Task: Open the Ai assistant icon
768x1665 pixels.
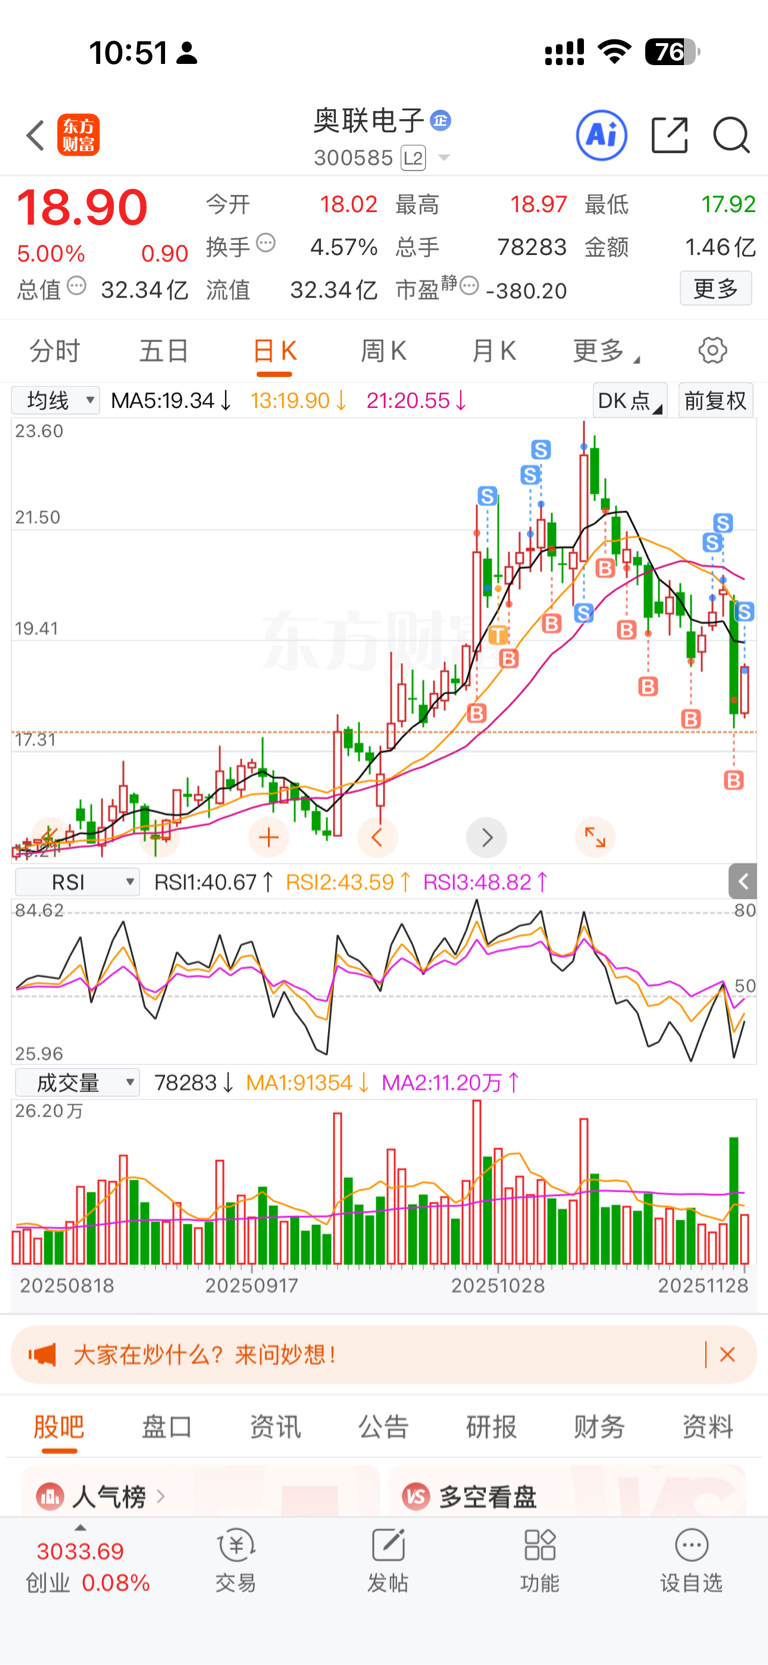Action: pyautogui.click(x=602, y=135)
